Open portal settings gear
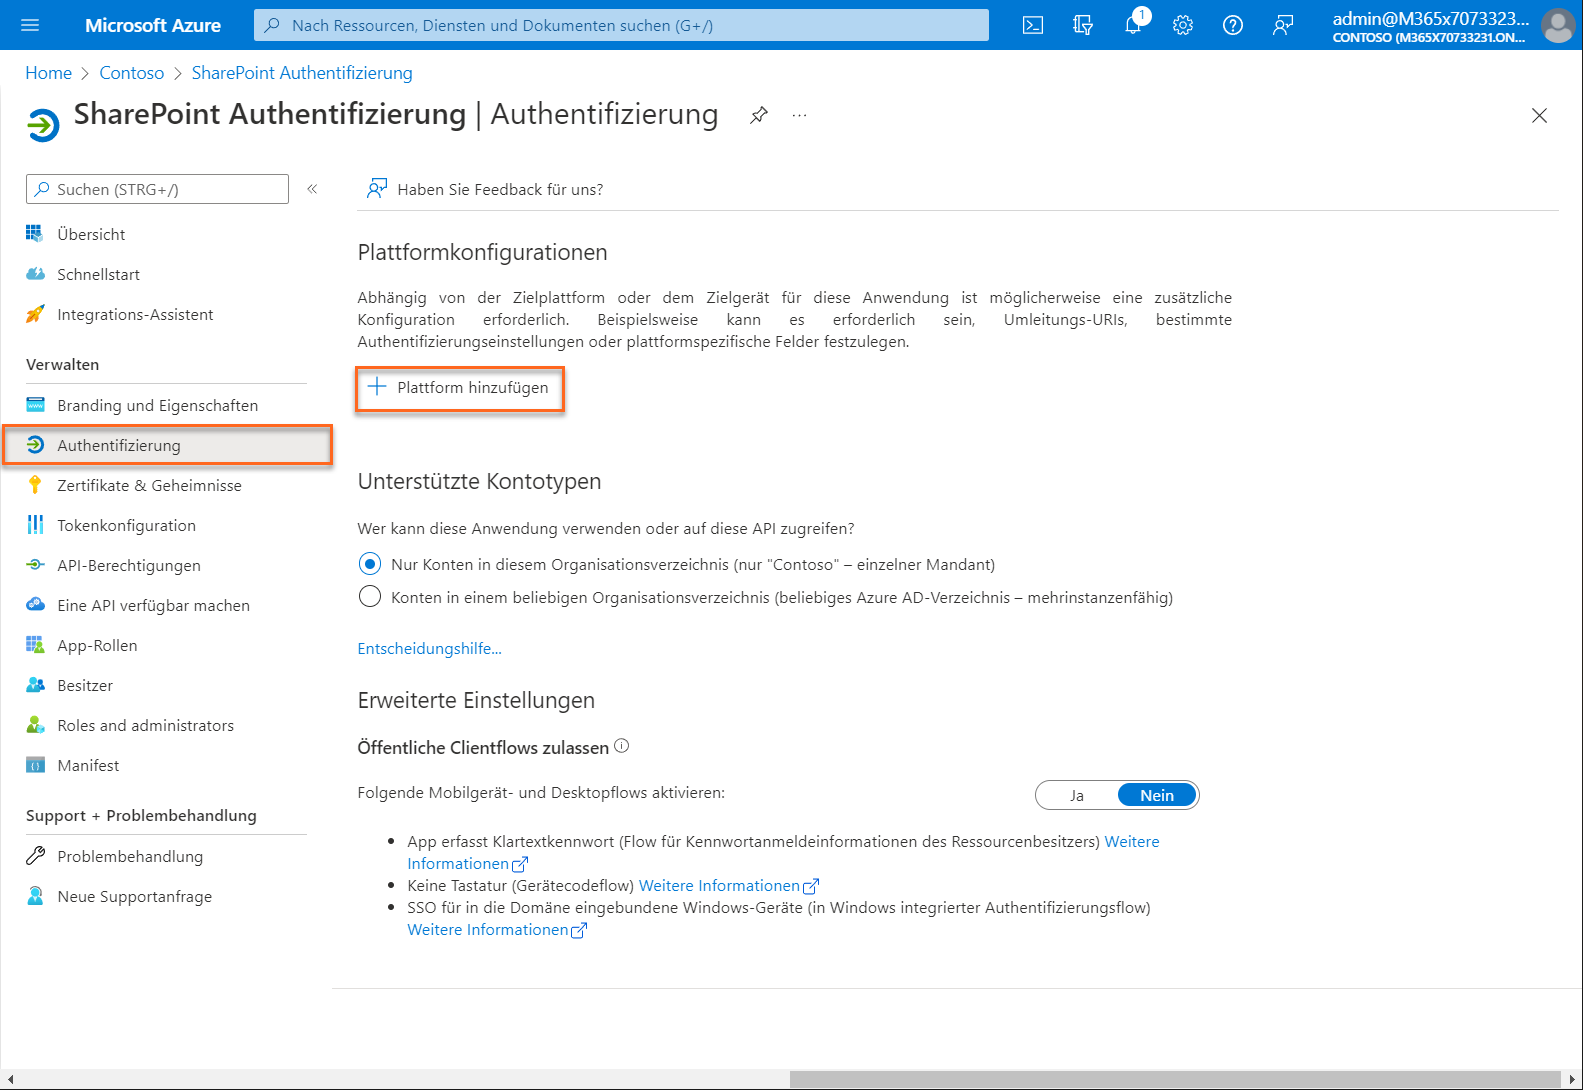Image resolution: width=1583 pixels, height=1090 pixels. [x=1183, y=25]
